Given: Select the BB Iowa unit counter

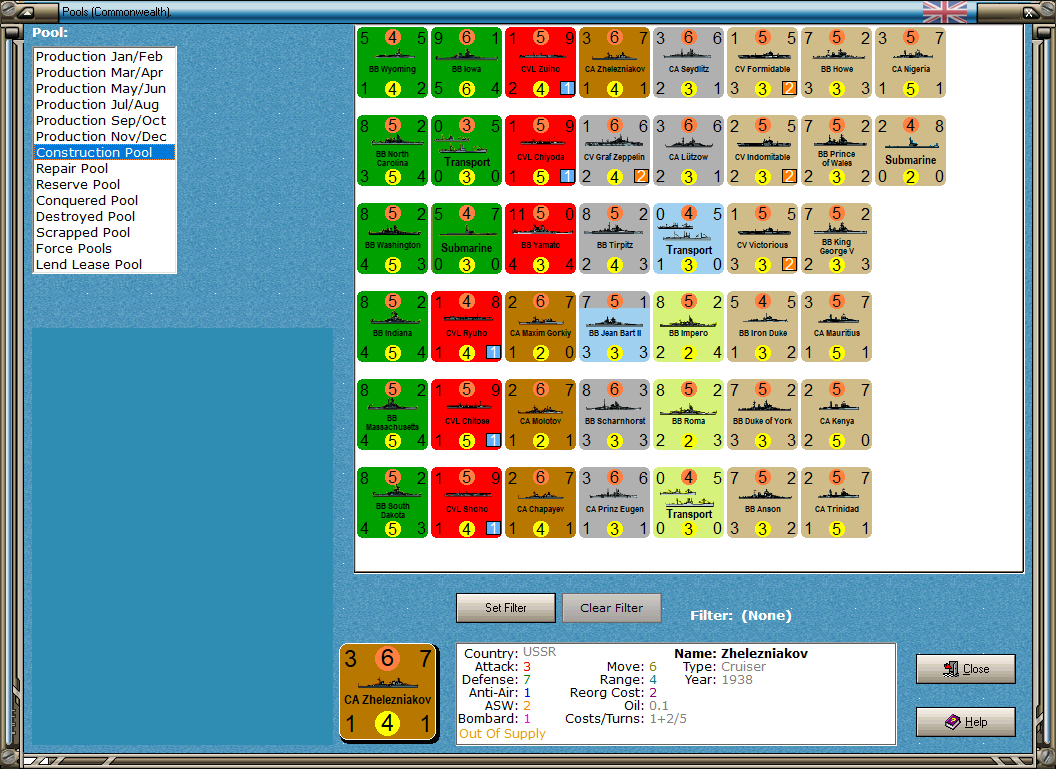Looking at the screenshot, I should click(x=467, y=63).
